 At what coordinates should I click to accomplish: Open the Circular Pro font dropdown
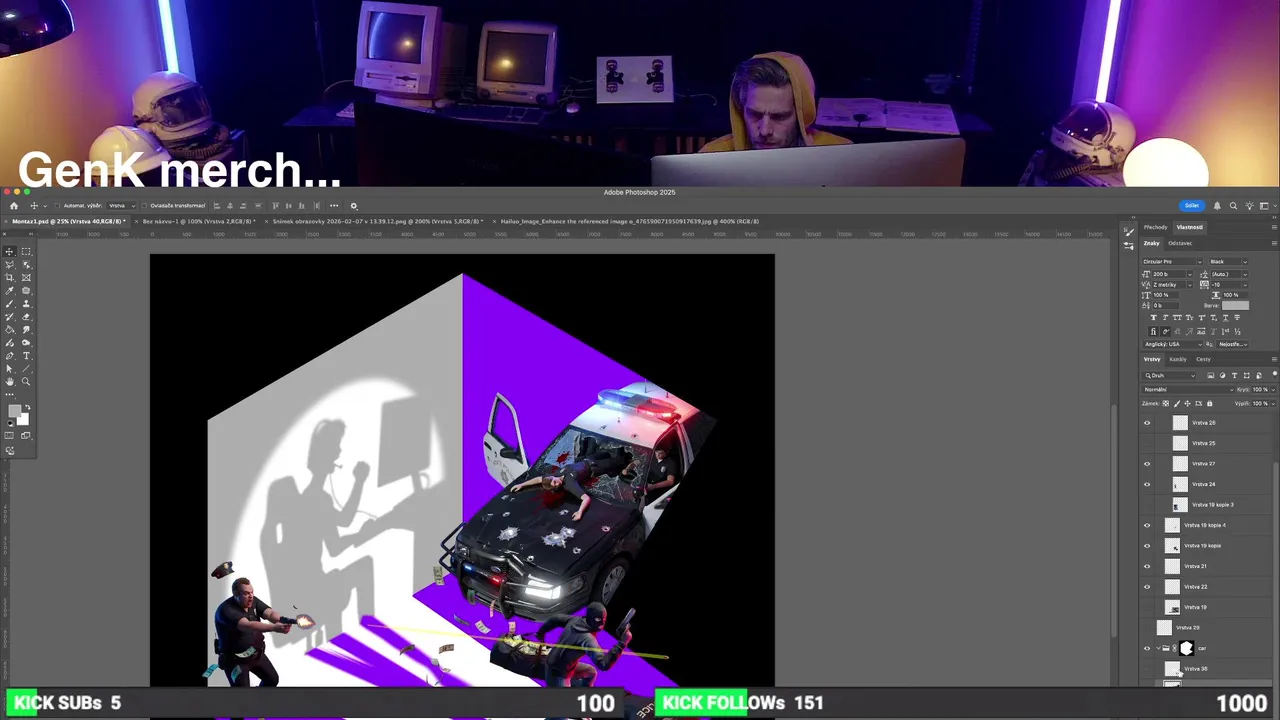[x=1172, y=262]
